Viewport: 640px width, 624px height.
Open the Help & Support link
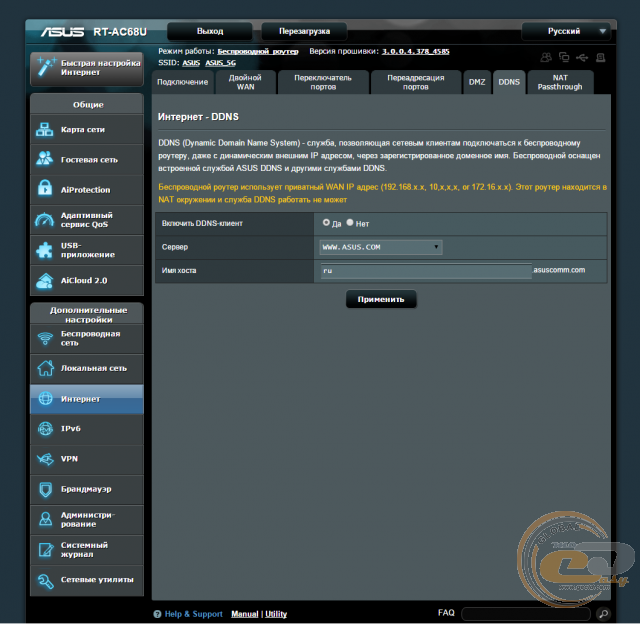click(193, 614)
